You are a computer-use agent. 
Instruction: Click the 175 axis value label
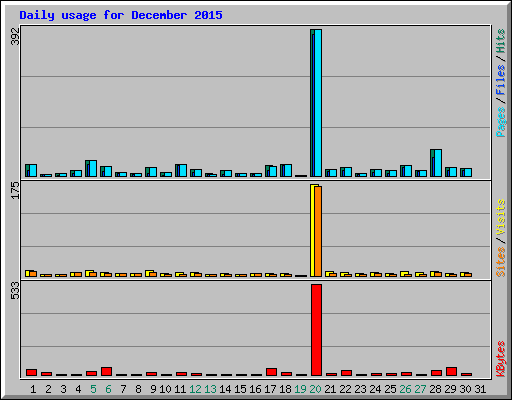click(15, 190)
